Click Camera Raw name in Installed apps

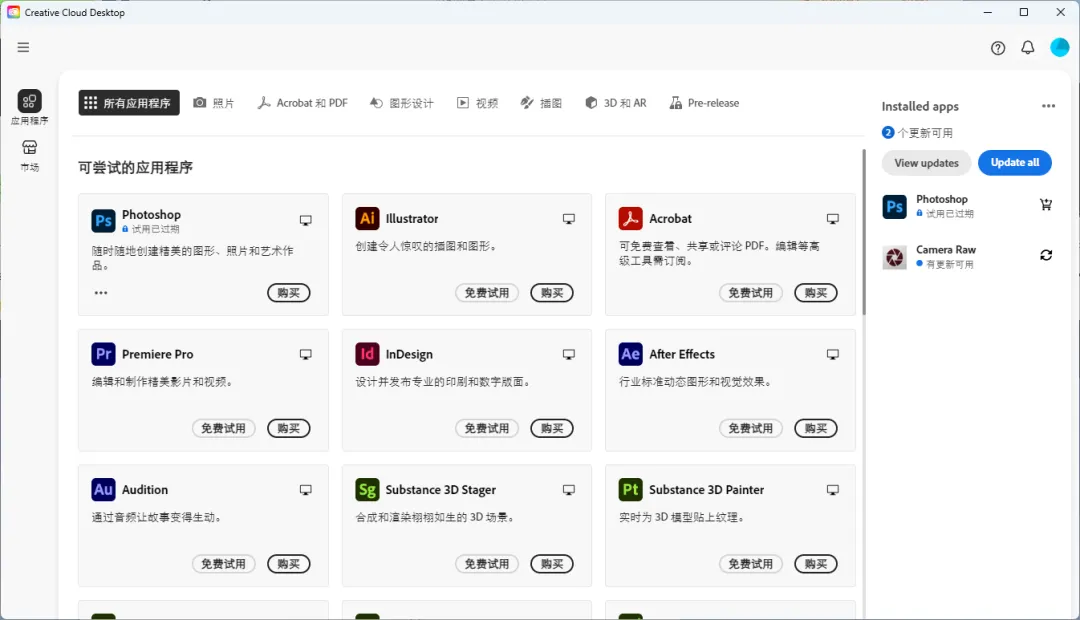tap(946, 249)
